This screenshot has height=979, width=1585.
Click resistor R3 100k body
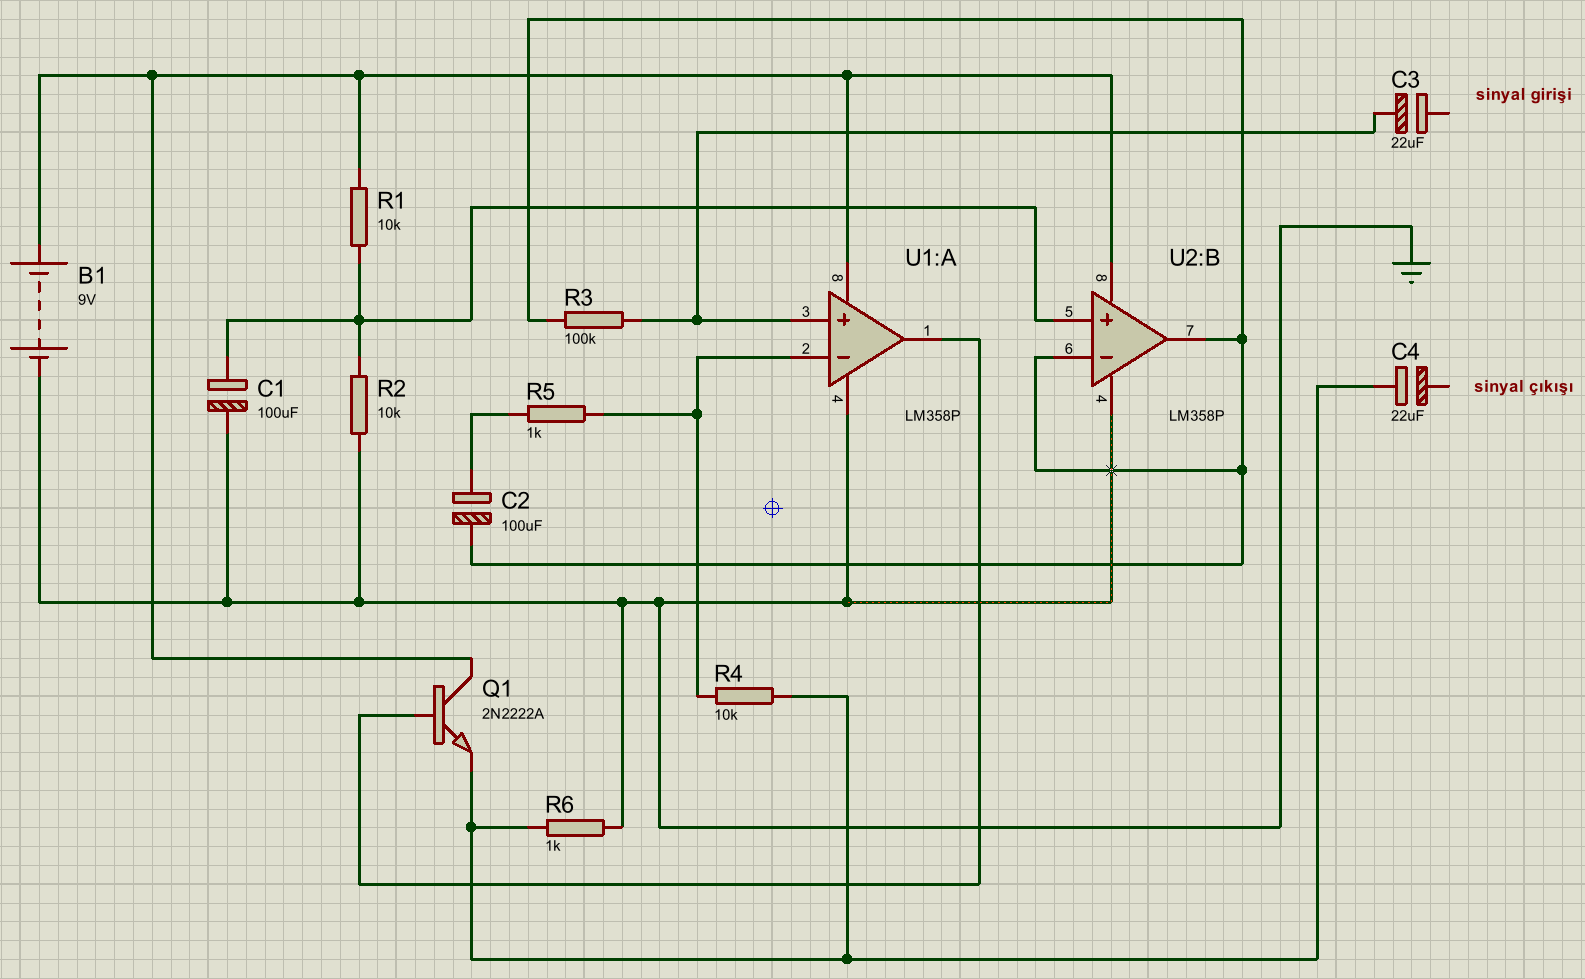click(x=593, y=320)
